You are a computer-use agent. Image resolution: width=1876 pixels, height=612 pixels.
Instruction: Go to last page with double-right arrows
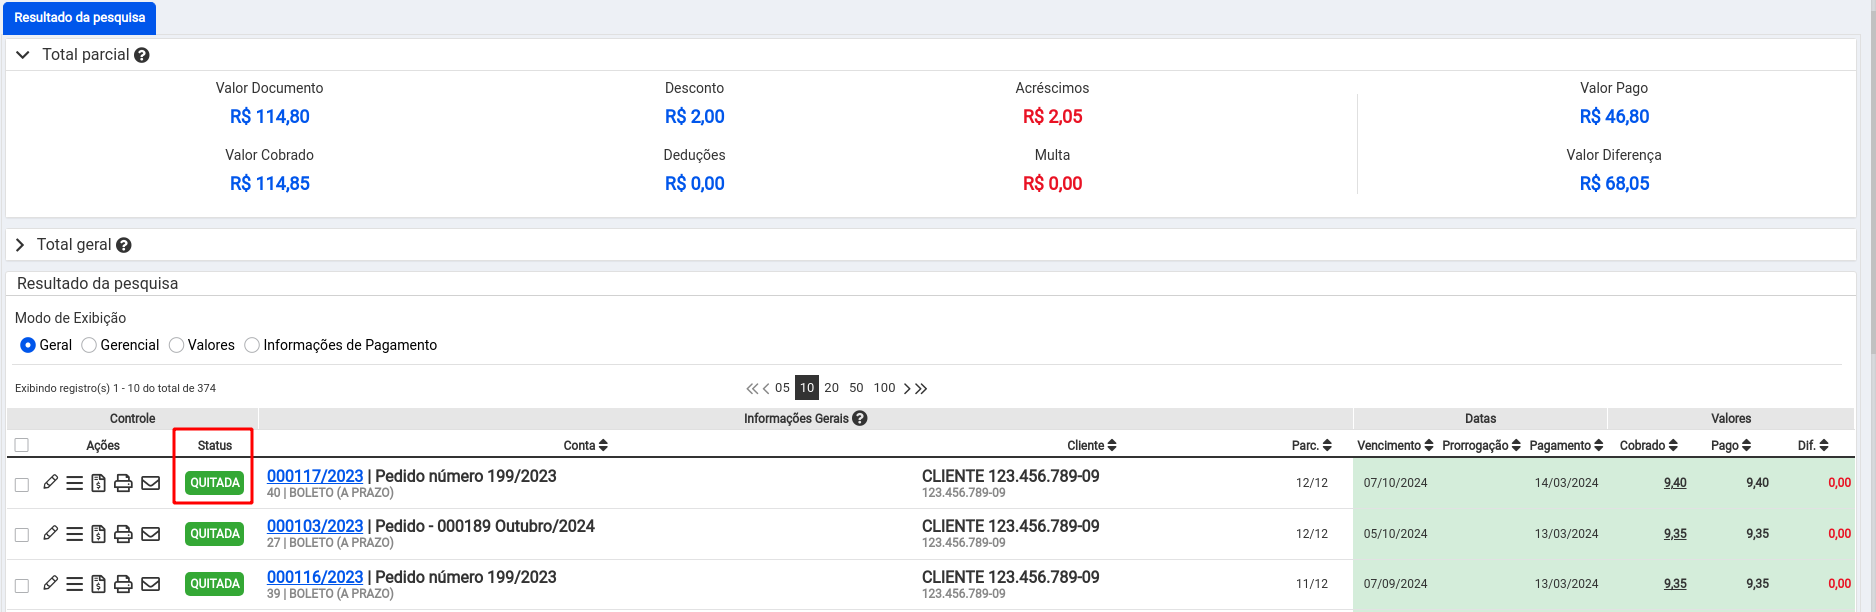tap(921, 388)
